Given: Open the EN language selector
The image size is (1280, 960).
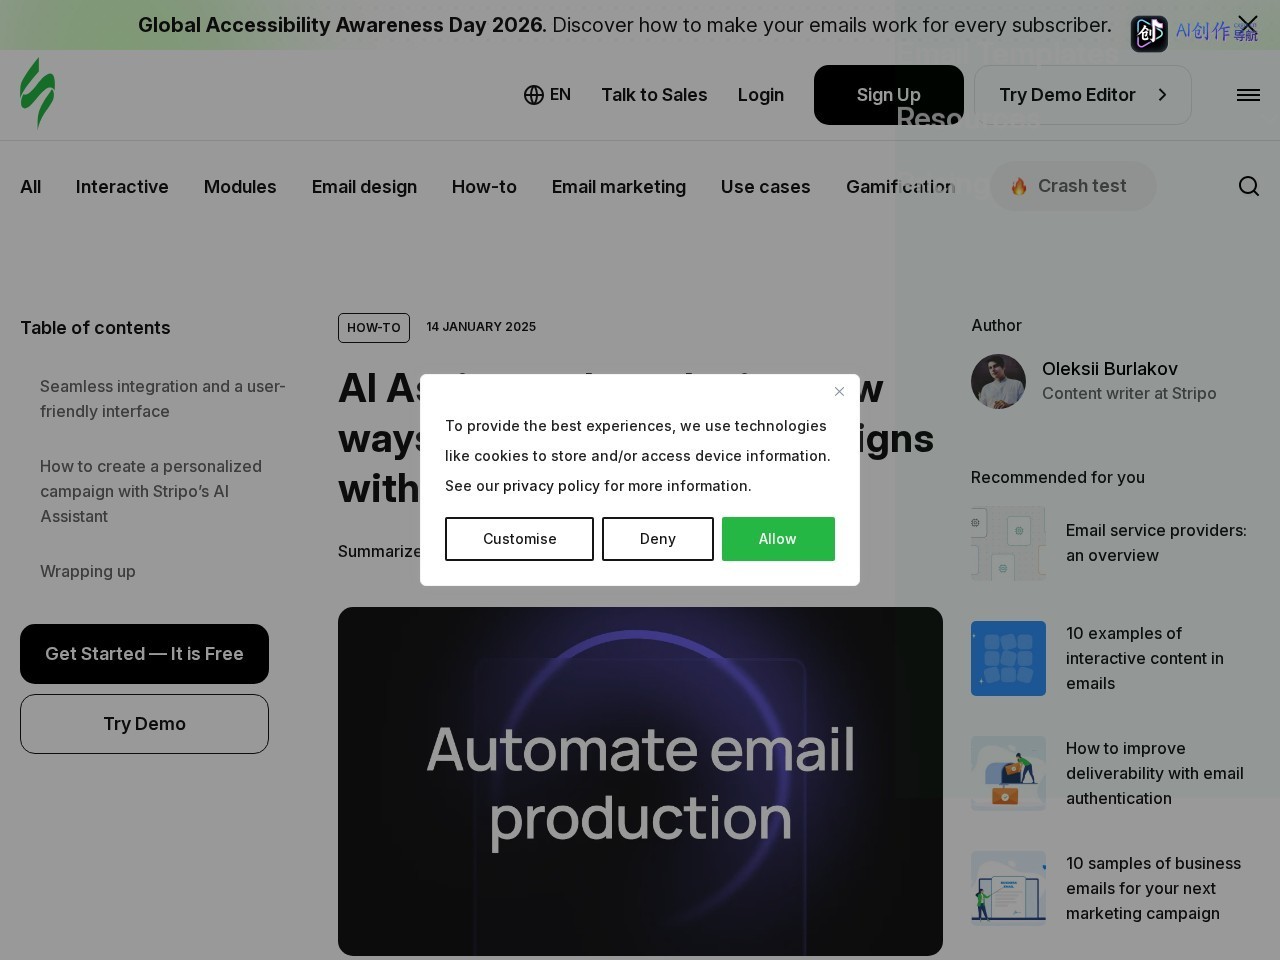Looking at the screenshot, I should (x=547, y=95).
